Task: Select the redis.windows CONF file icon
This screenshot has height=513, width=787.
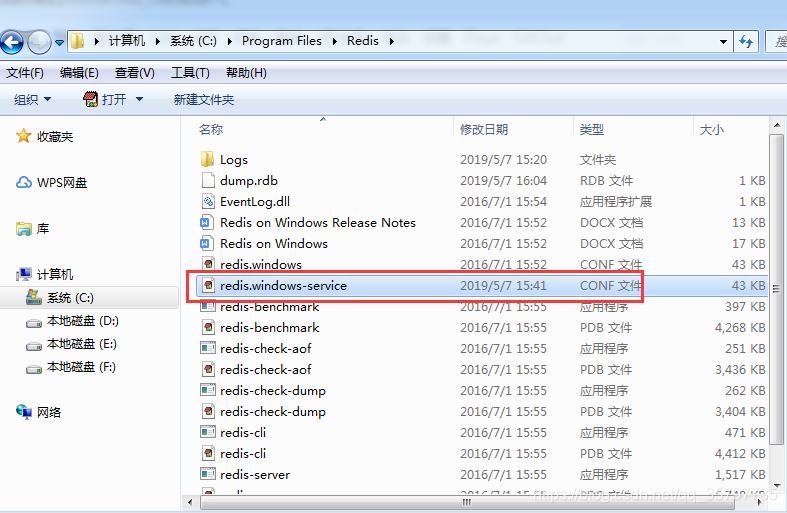Action: point(208,265)
